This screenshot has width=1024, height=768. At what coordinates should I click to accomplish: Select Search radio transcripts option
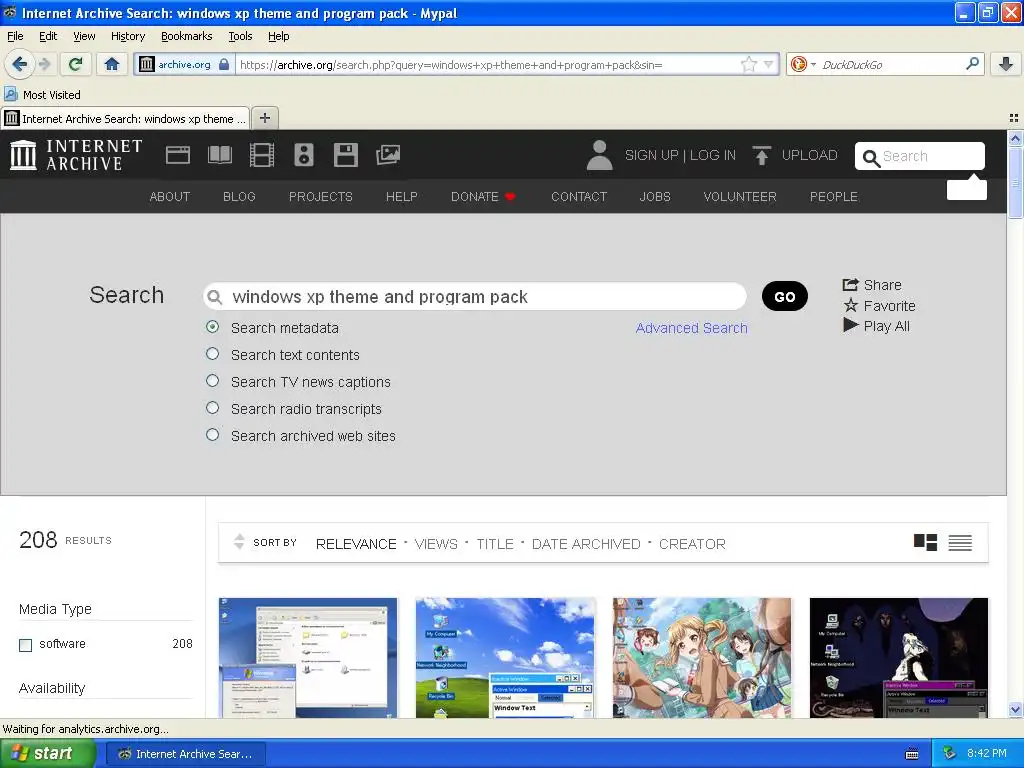pos(212,408)
